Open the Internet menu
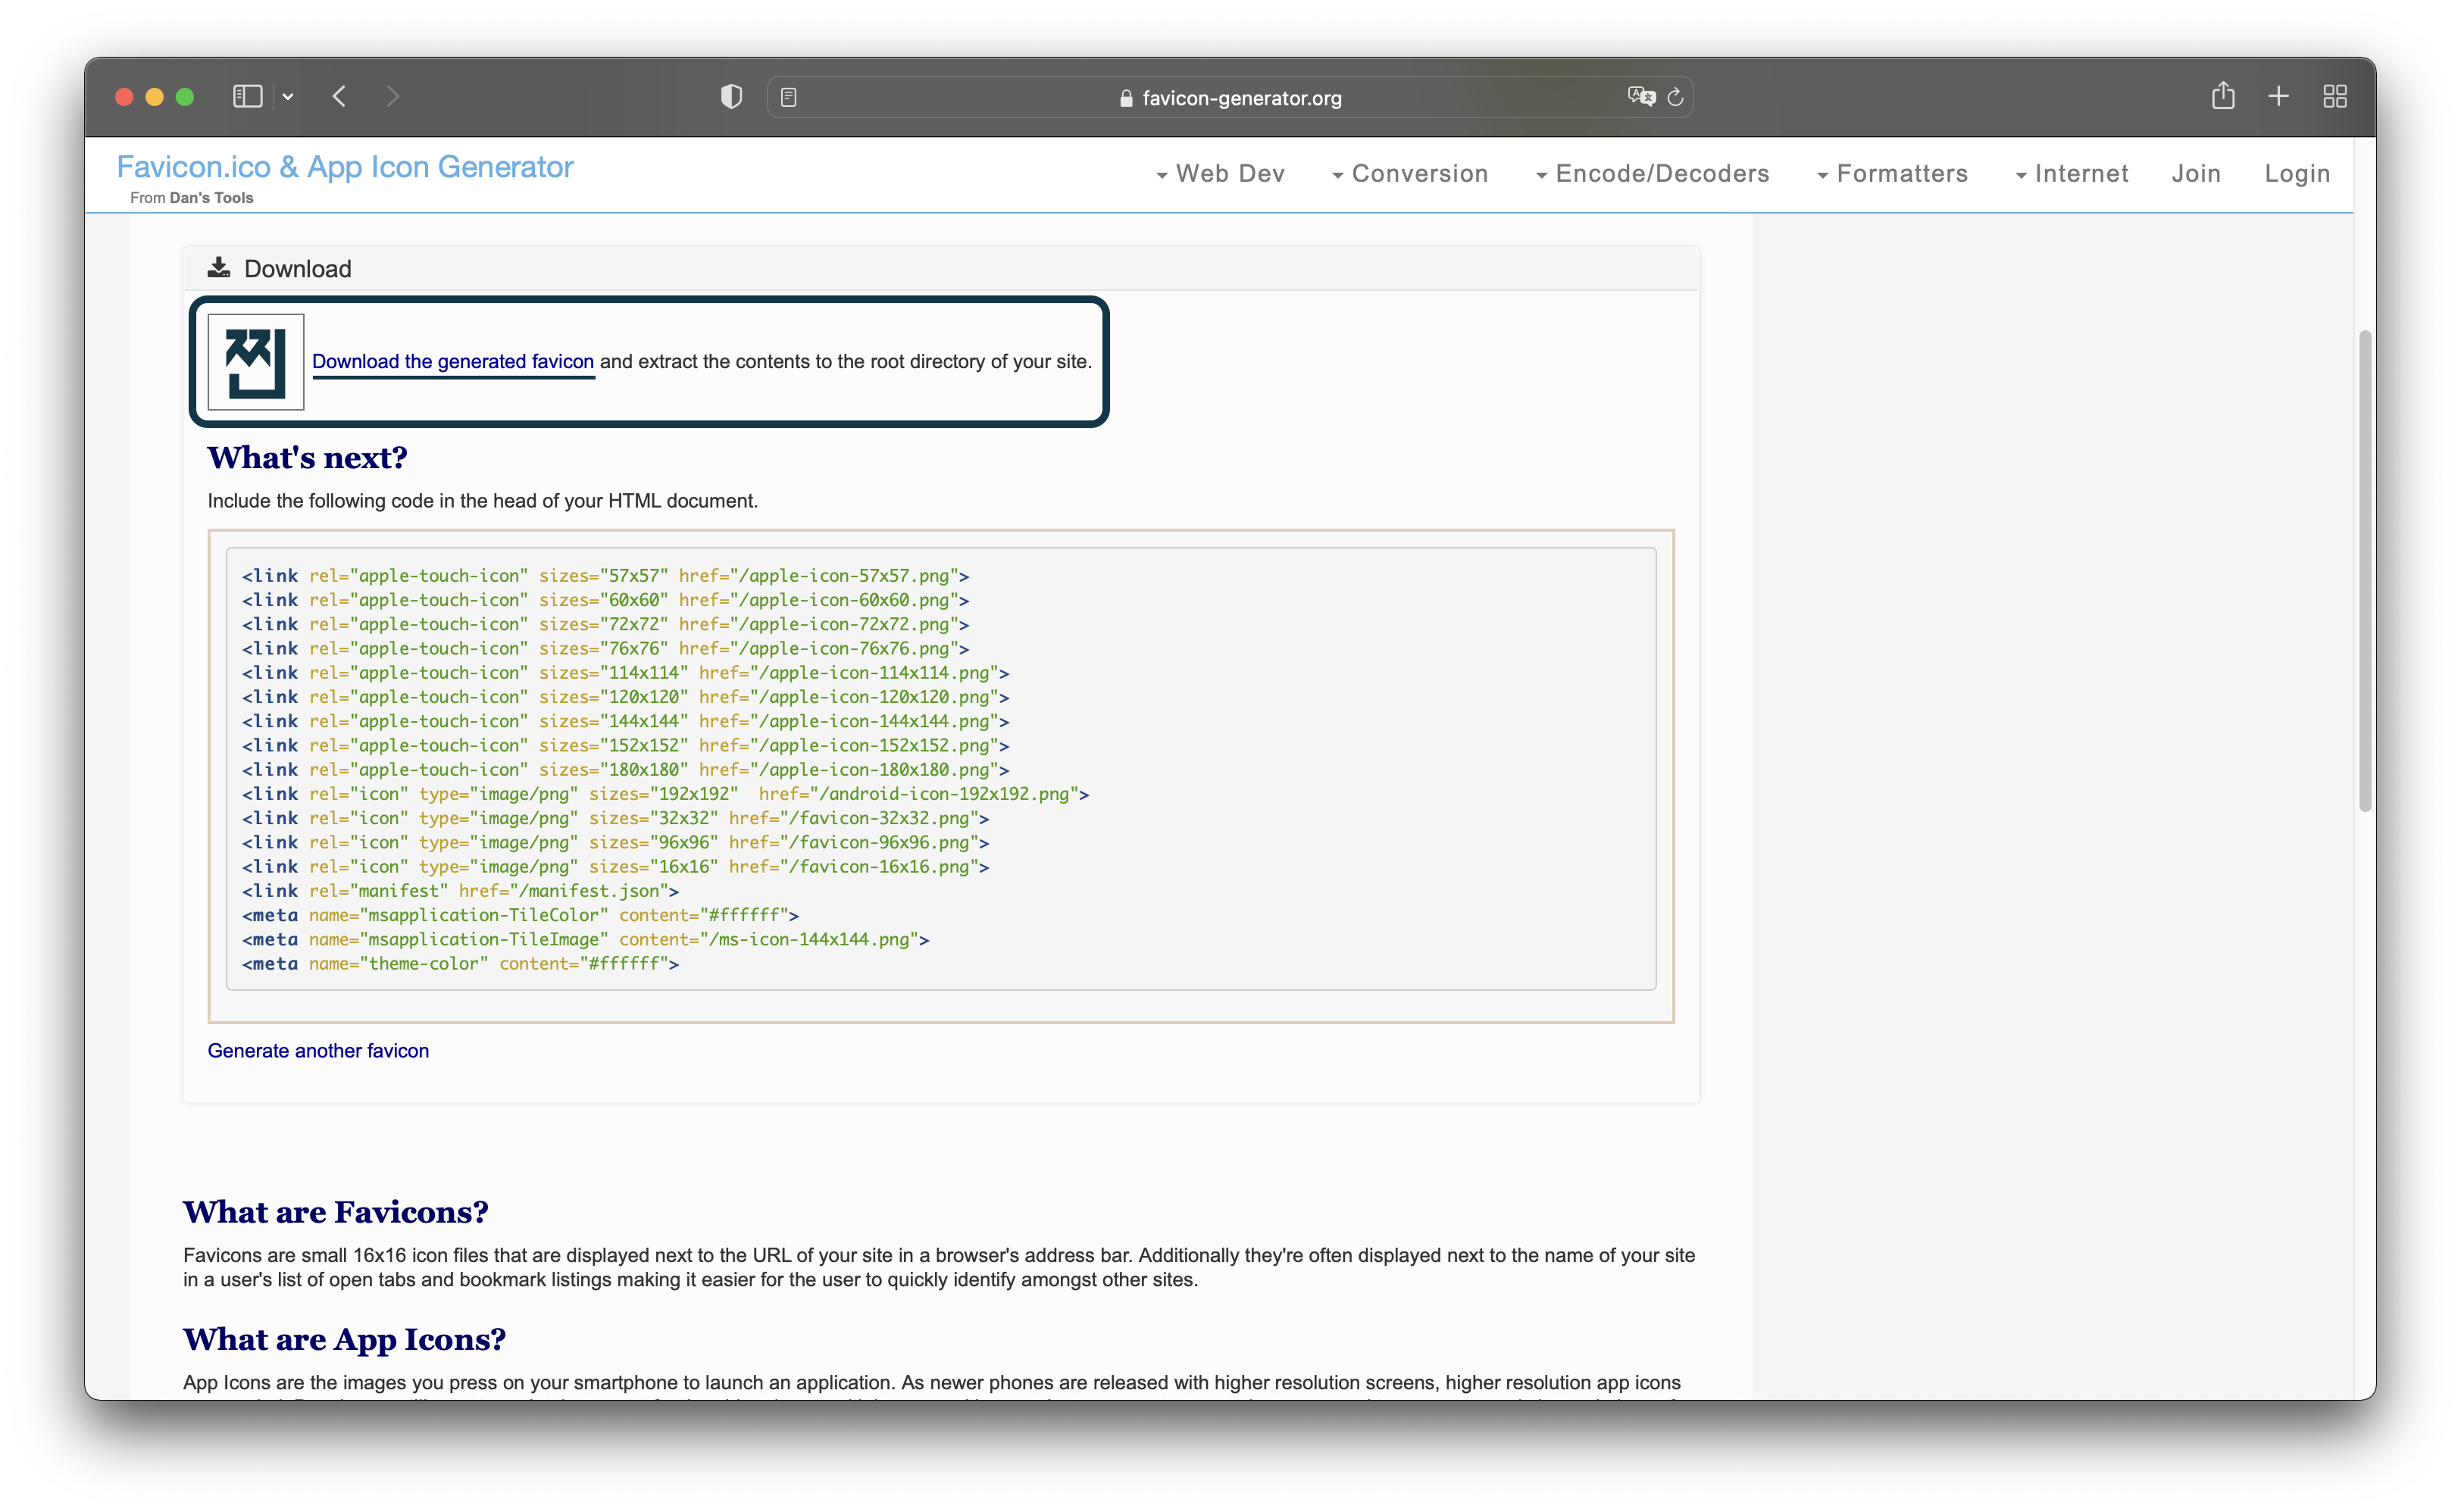The image size is (2461, 1512). click(x=2072, y=174)
